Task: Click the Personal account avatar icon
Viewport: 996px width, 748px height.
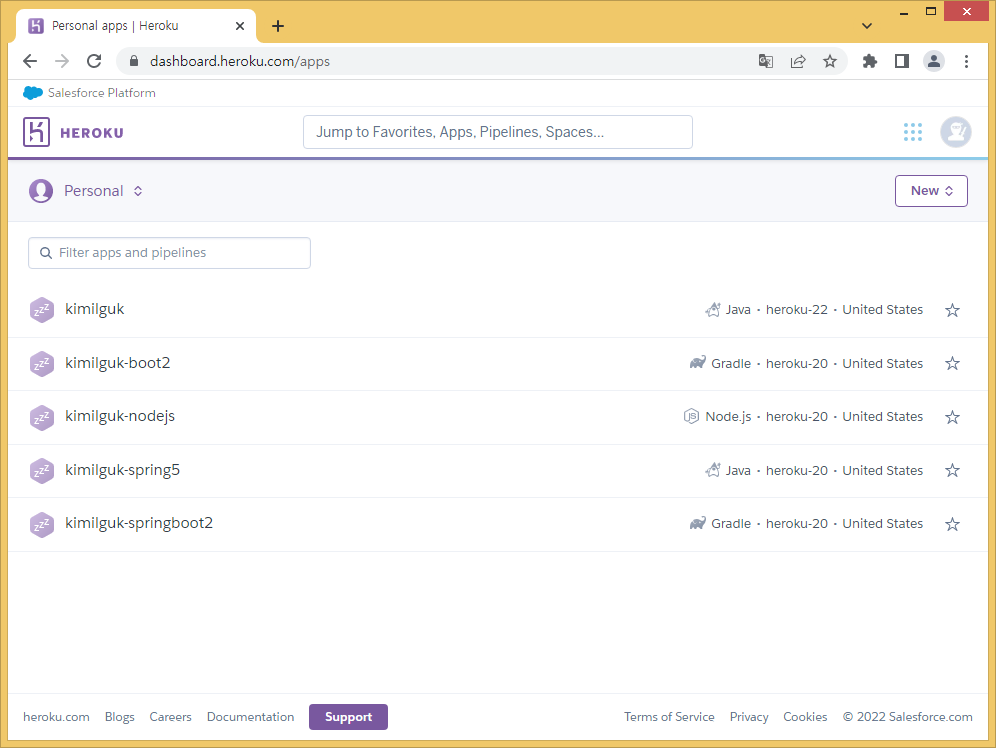Action: [41, 190]
